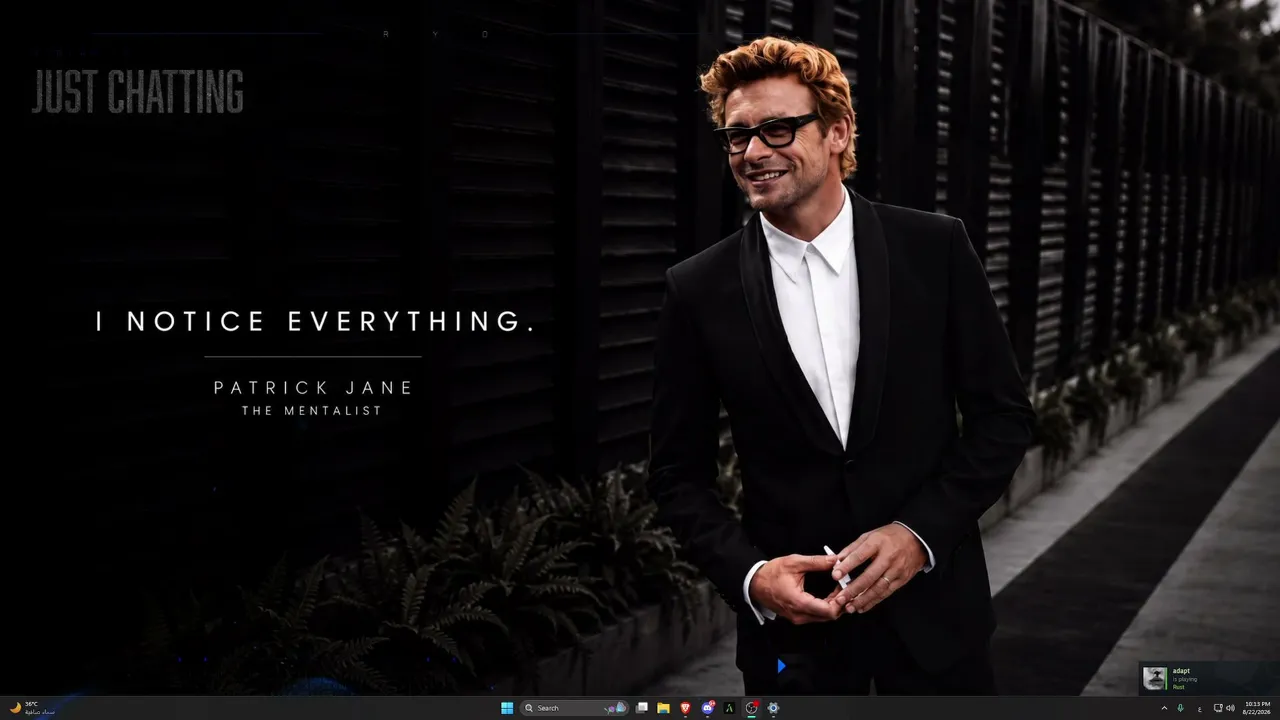The image size is (1280, 720).
Task: Open the clock and date panel
Action: pos(1257,708)
